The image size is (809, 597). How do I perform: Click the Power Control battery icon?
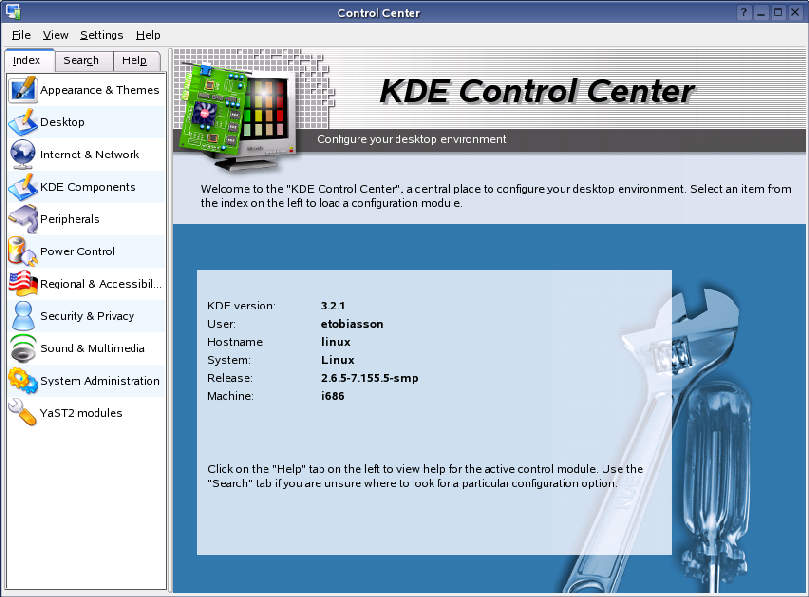23,251
